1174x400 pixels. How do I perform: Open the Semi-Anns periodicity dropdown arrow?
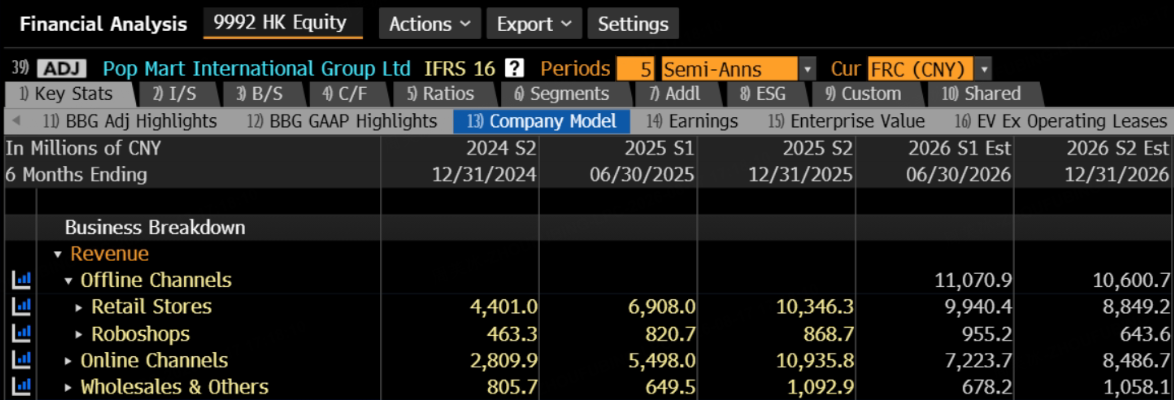(x=807, y=70)
